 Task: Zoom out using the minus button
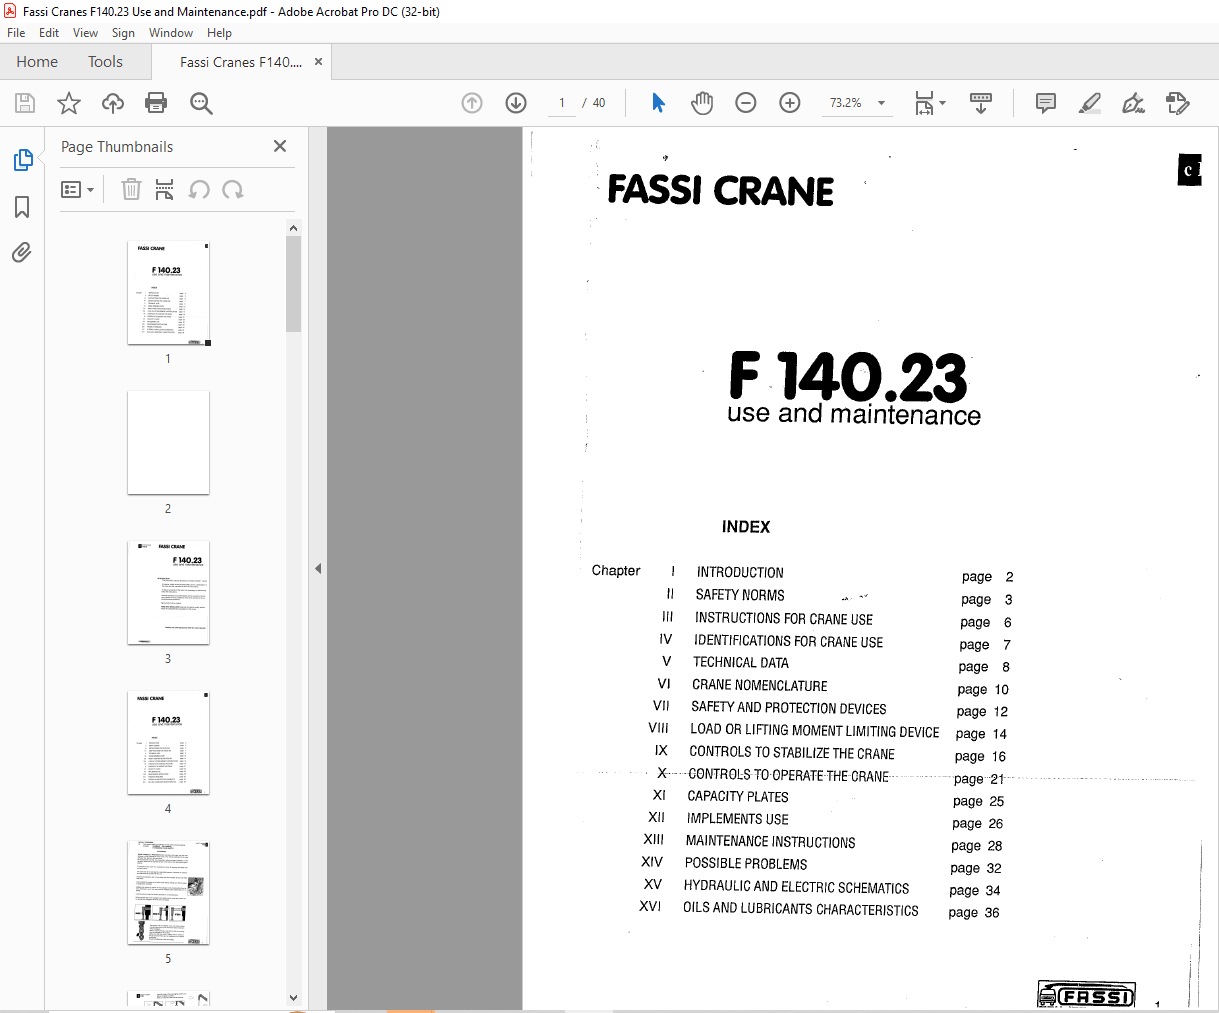[x=745, y=102]
